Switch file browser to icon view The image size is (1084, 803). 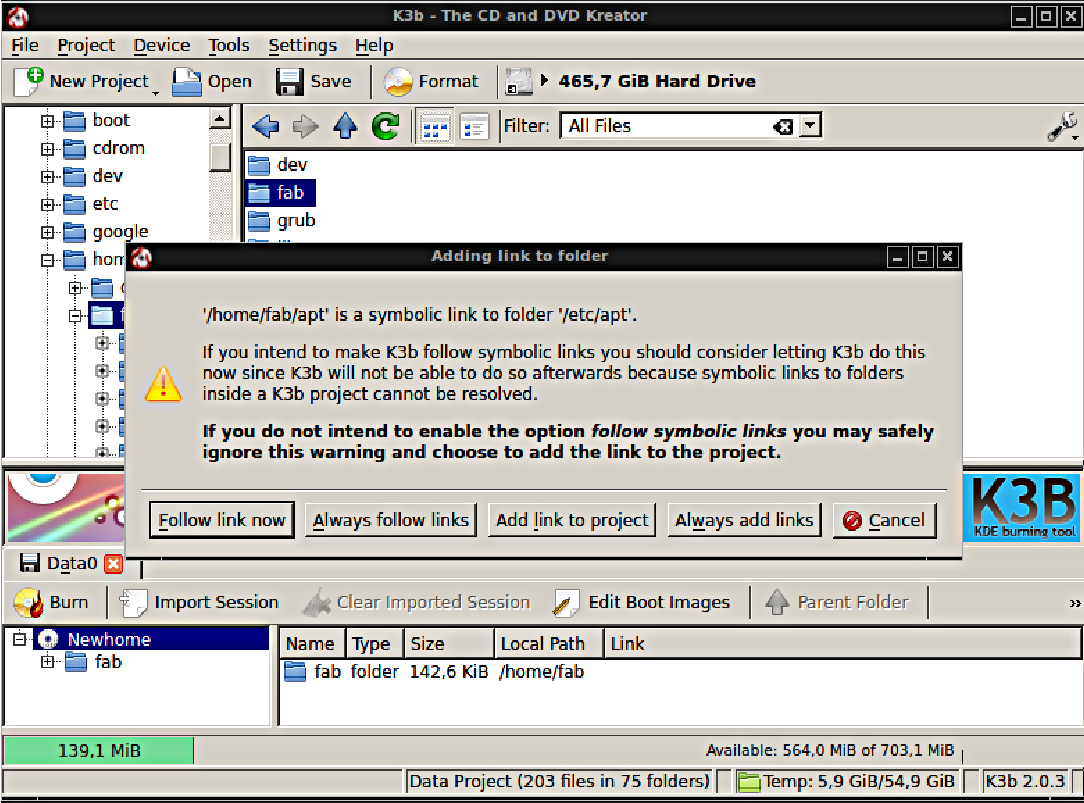(435, 126)
